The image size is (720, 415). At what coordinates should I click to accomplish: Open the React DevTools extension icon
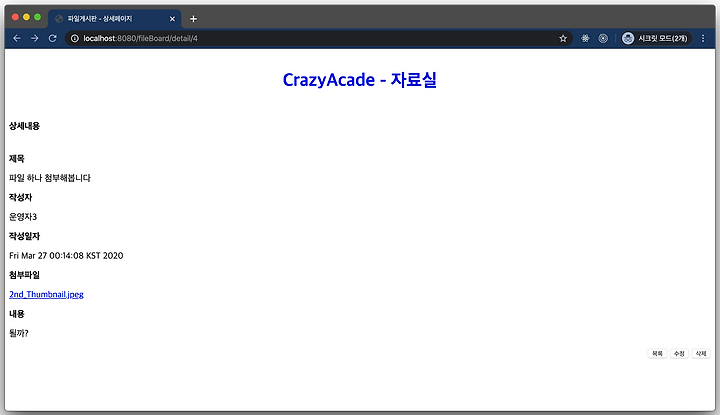tap(585, 39)
